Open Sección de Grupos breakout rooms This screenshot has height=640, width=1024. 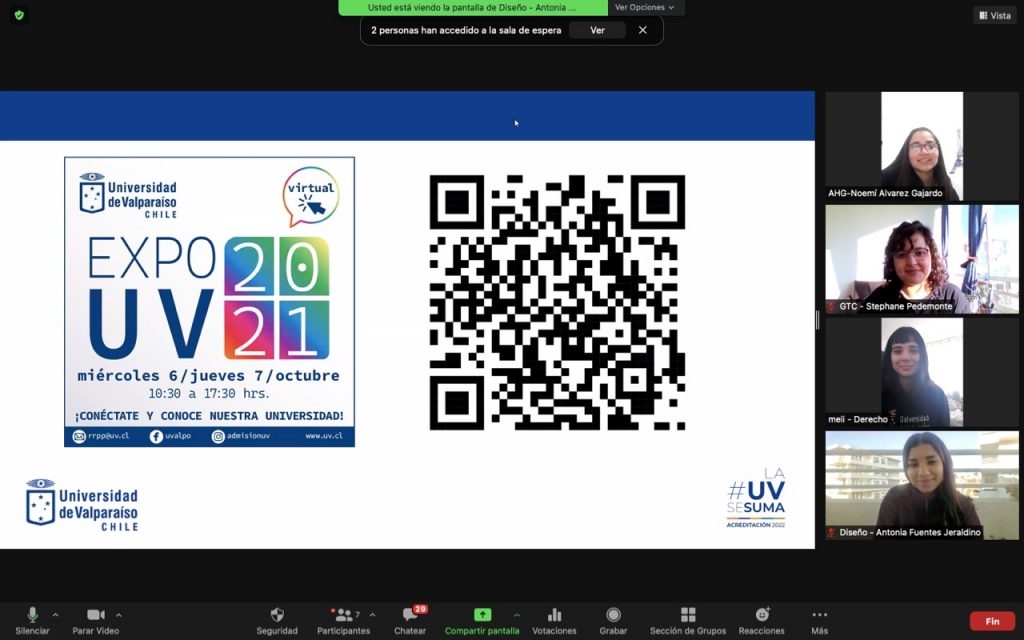click(x=688, y=621)
